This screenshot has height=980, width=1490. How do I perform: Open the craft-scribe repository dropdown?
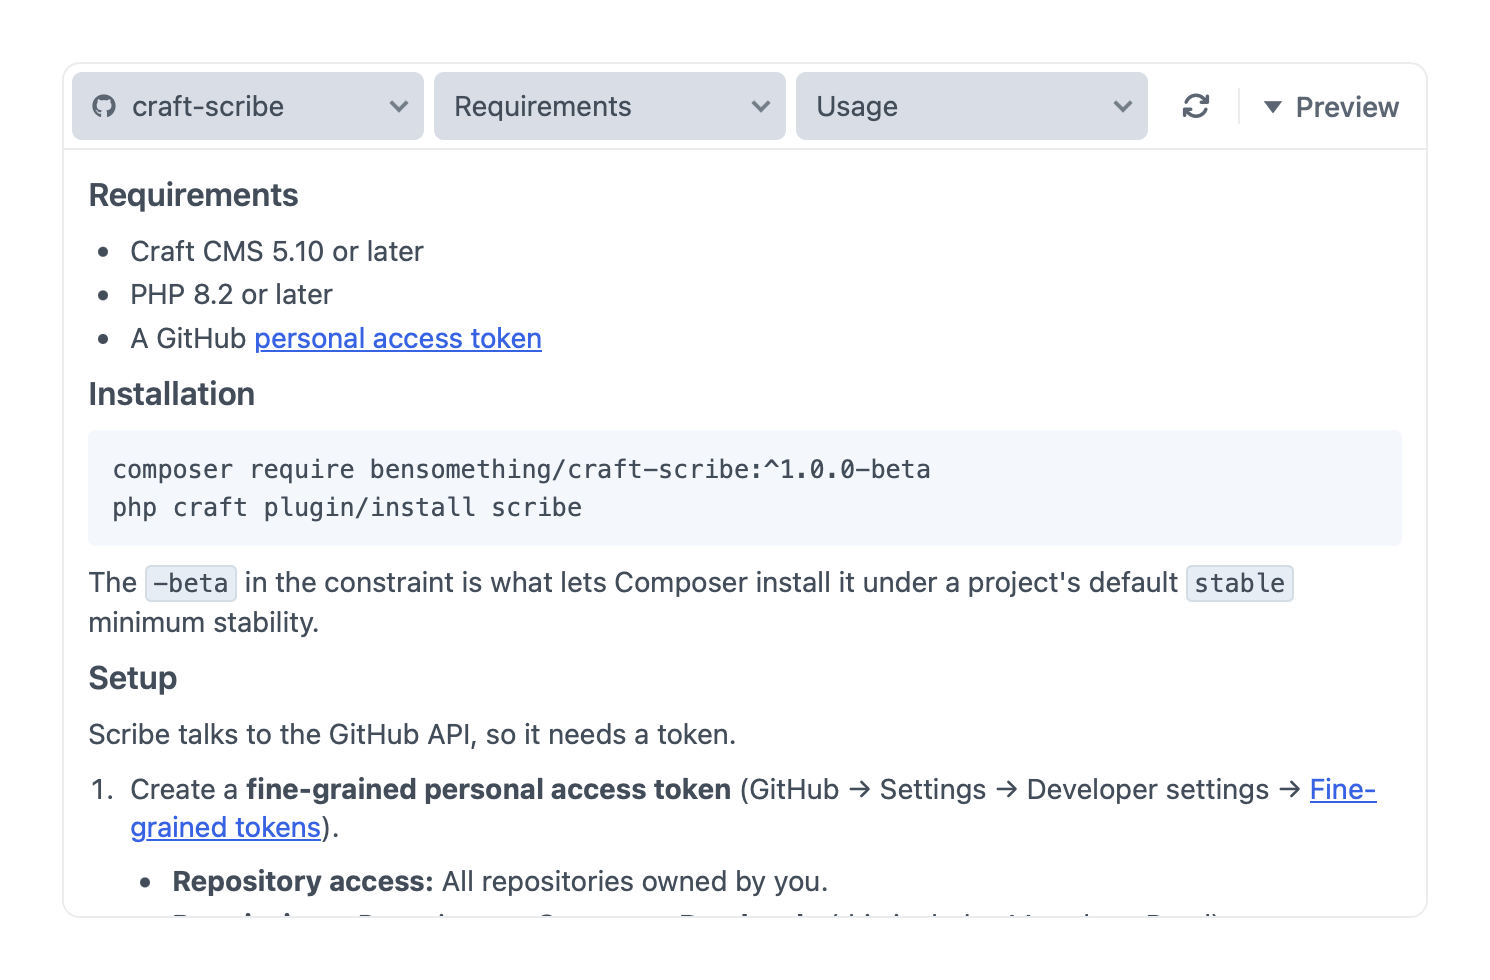point(248,106)
